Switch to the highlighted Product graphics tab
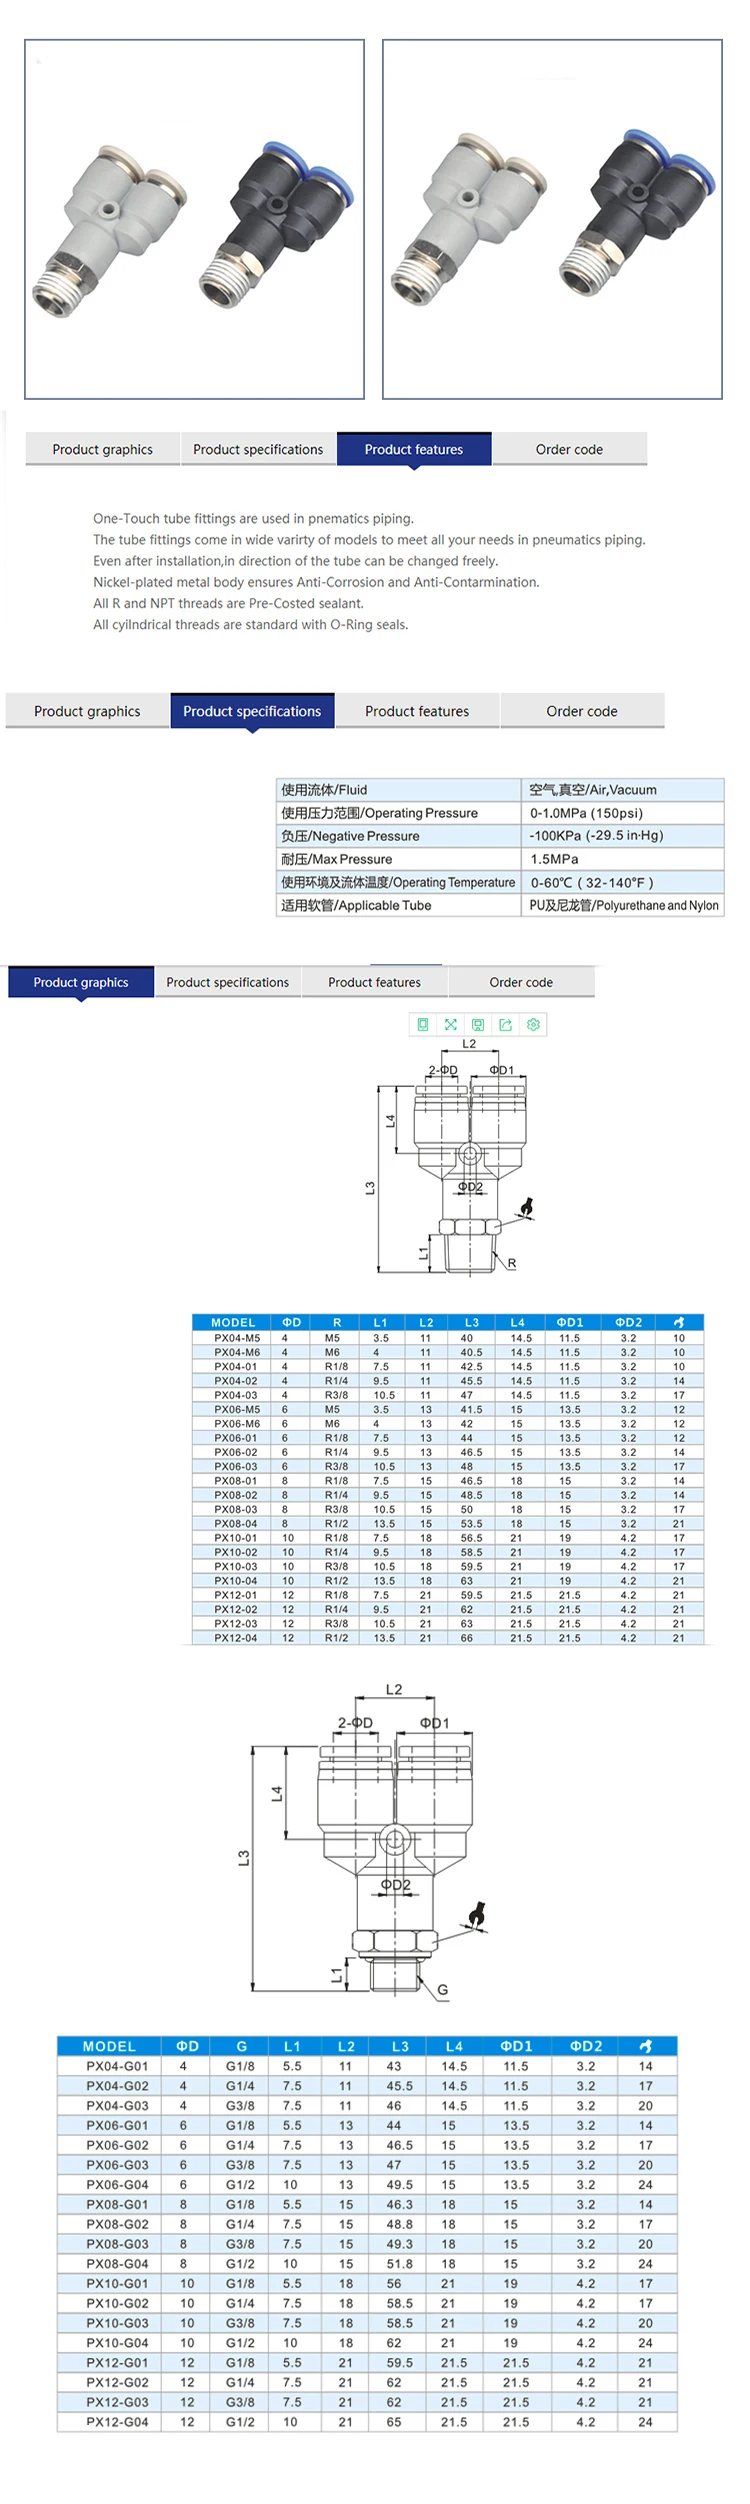 [x=81, y=982]
